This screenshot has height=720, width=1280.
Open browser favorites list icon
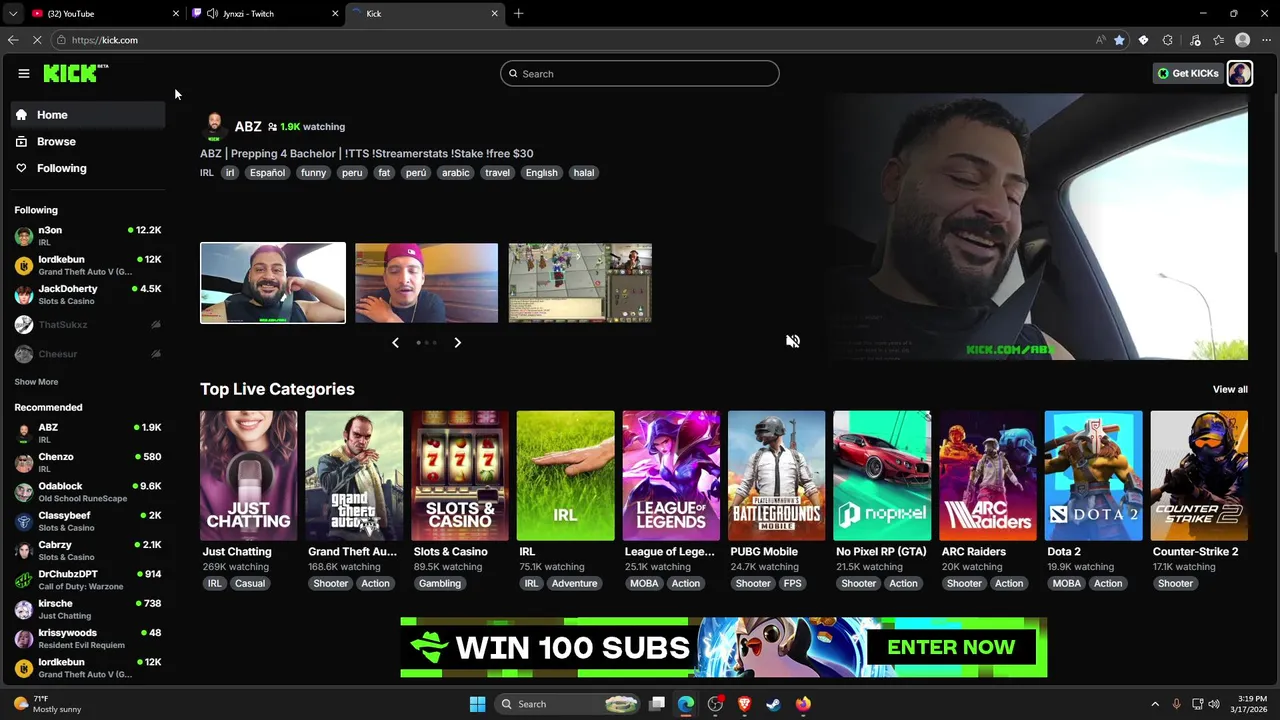coord(1218,40)
